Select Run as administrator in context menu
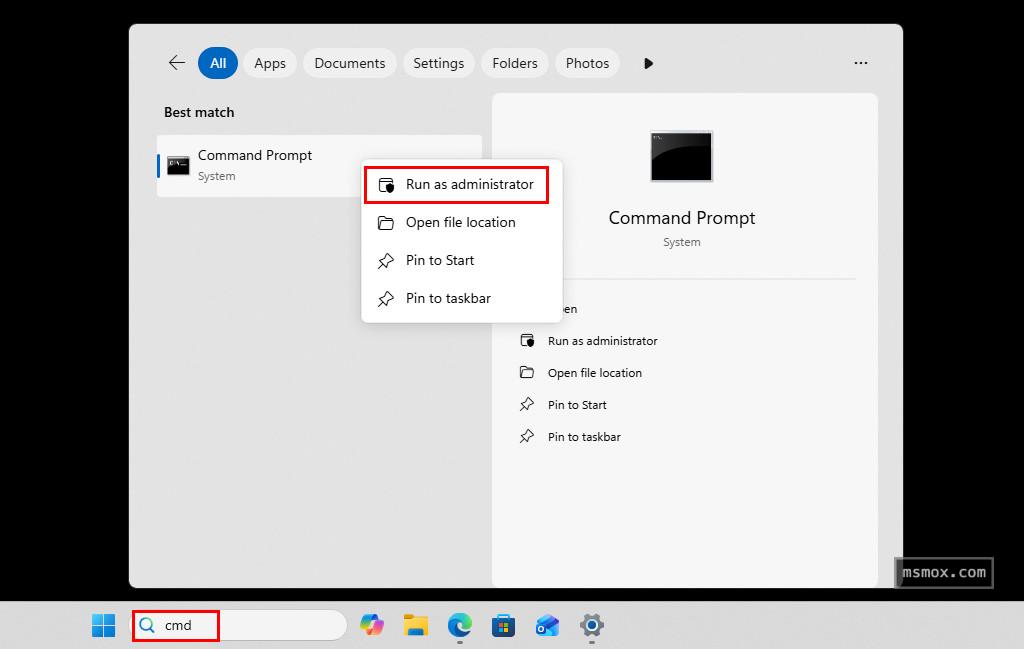The image size is (1024, 649). (469, 185)
